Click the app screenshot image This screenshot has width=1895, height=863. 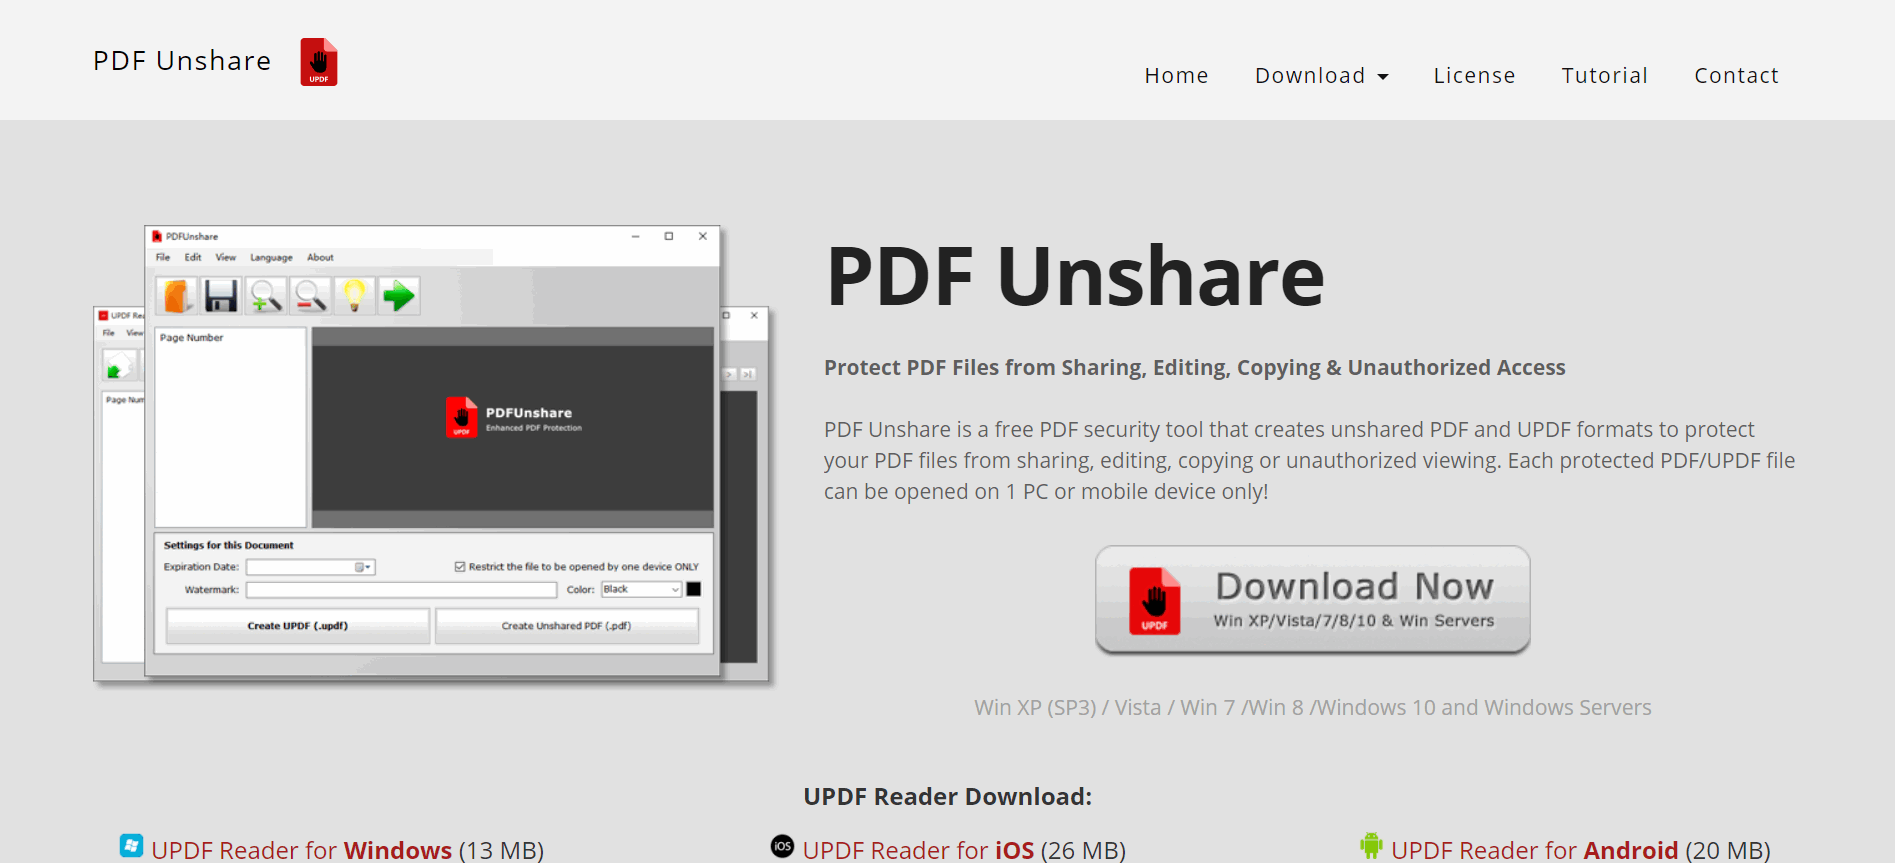pyautogui.click(x=431, y=454)
